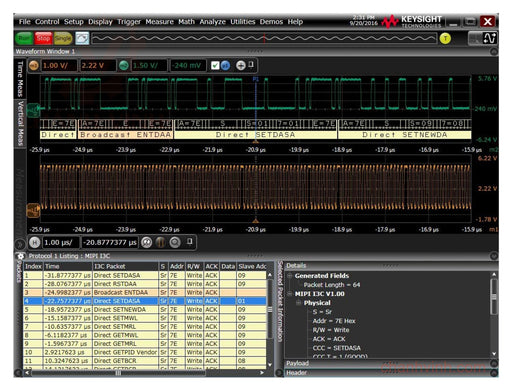The width and height of the screenshot is (512, 391).
Task: Click the channel 1 ground marker on the waveform
Action: [33, 210]
